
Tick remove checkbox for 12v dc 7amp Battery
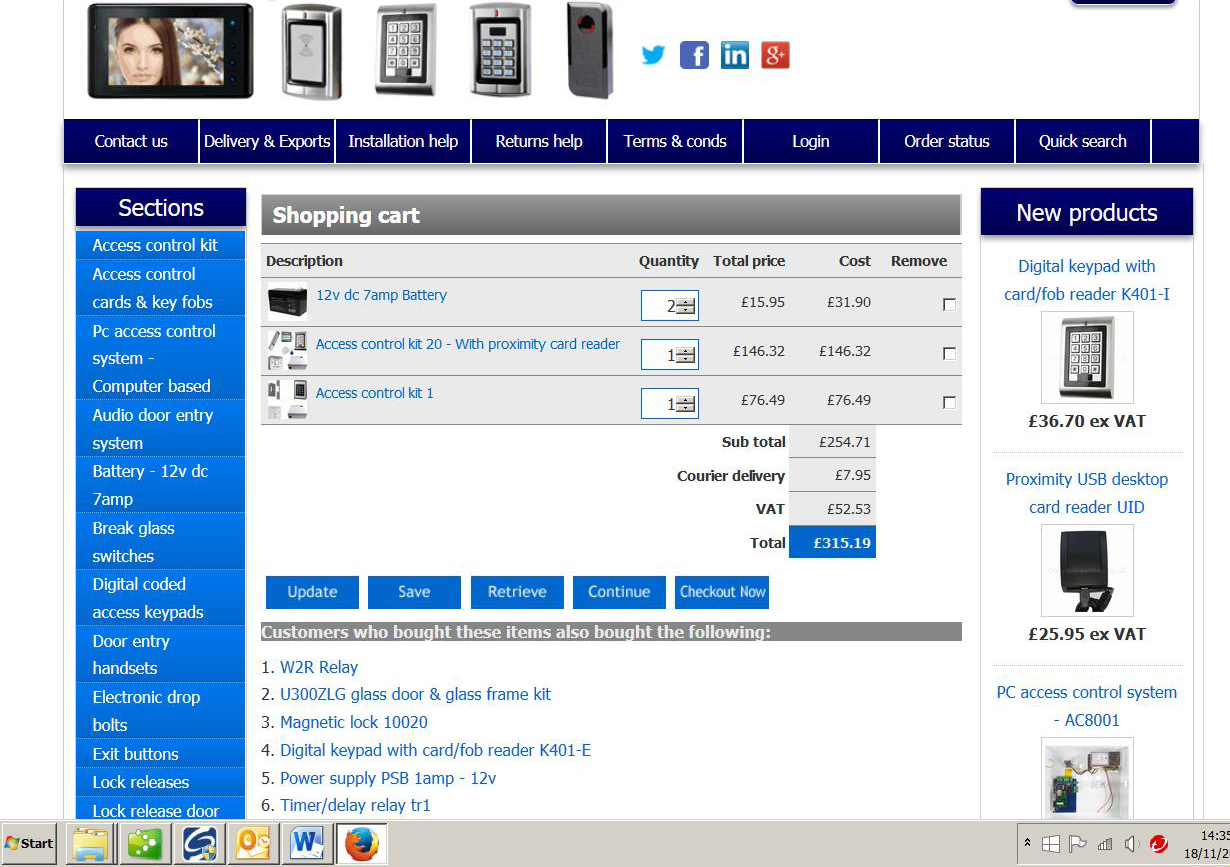click(x=949, y=304)
